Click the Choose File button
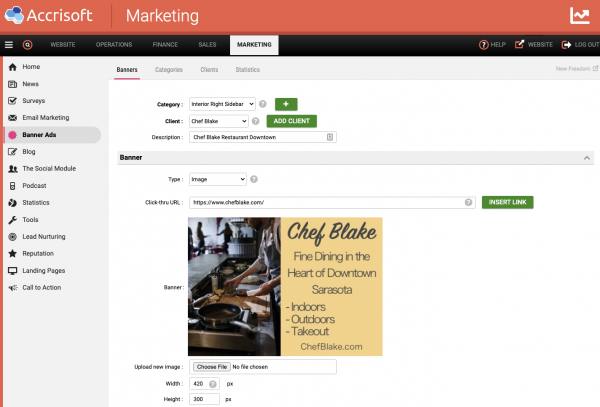 pyautogui.click(x=212, y=367)
